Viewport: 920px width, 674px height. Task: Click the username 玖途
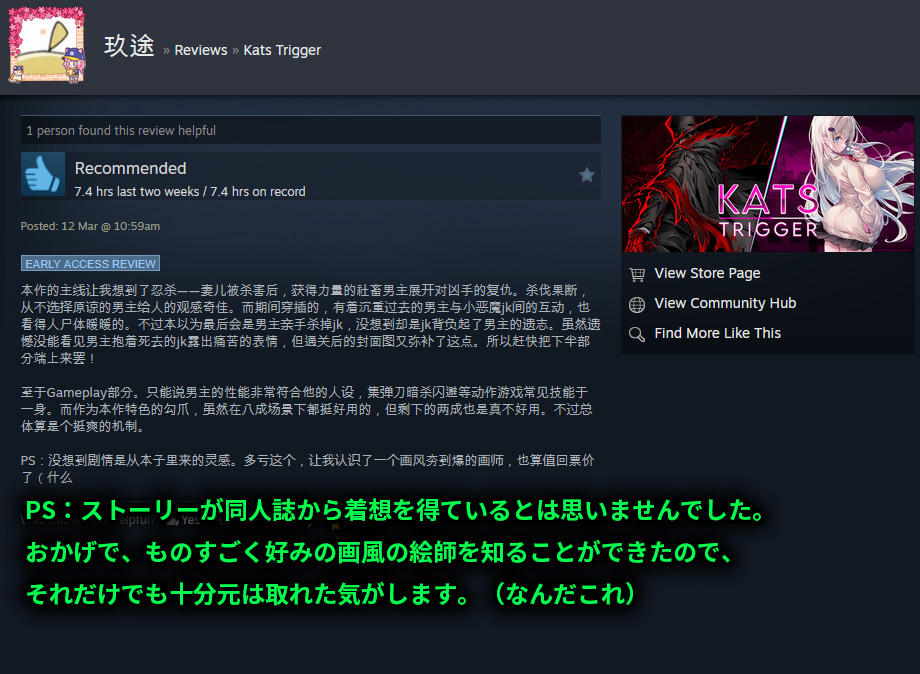coord(128,46)
